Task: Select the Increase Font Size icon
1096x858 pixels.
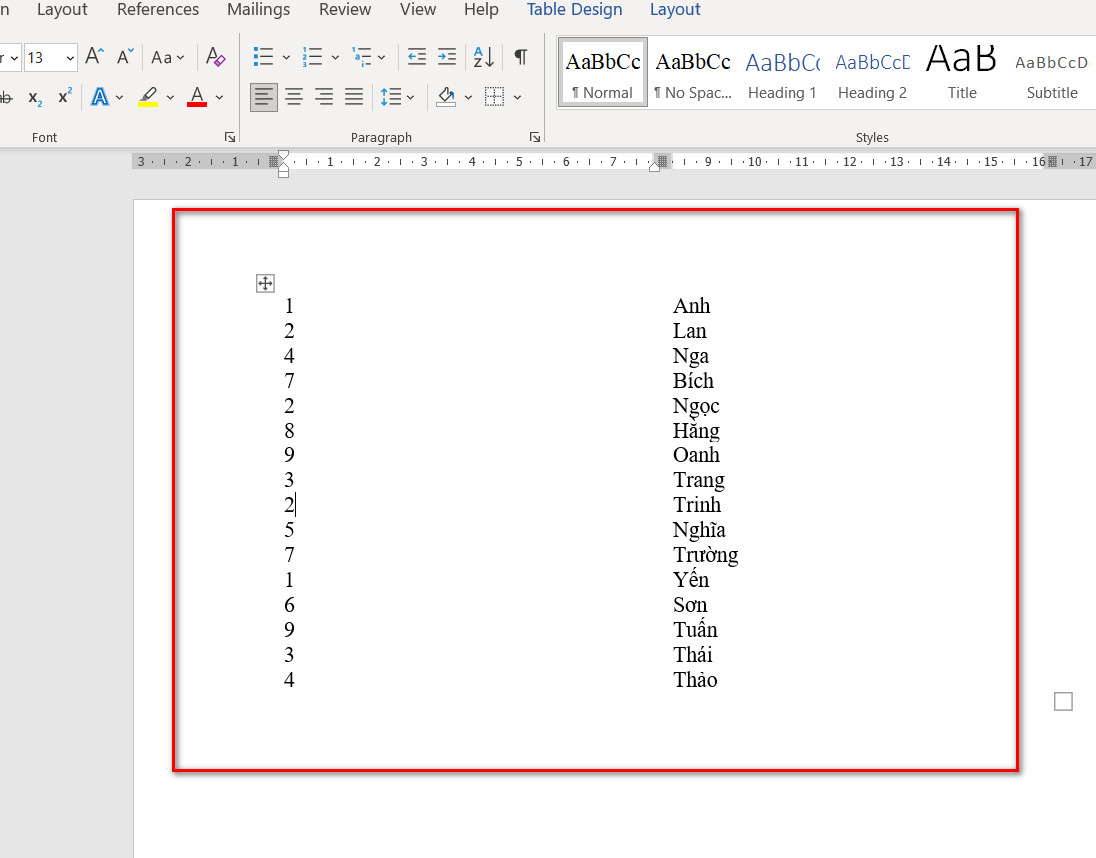Action: coord(94,57)
